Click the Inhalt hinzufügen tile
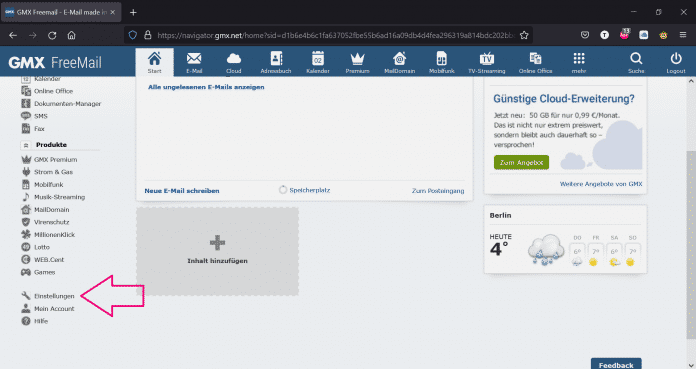 [x=218, y=251]
